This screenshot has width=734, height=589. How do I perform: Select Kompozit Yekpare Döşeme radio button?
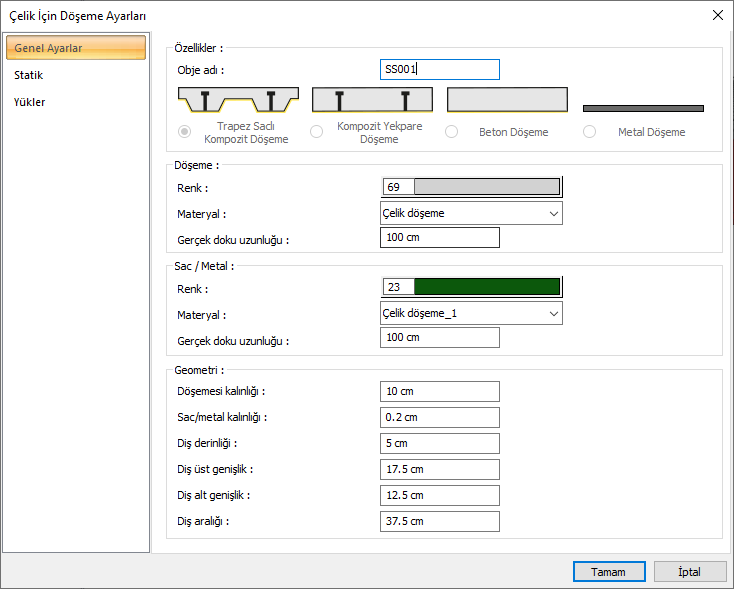tap(317, 132)
